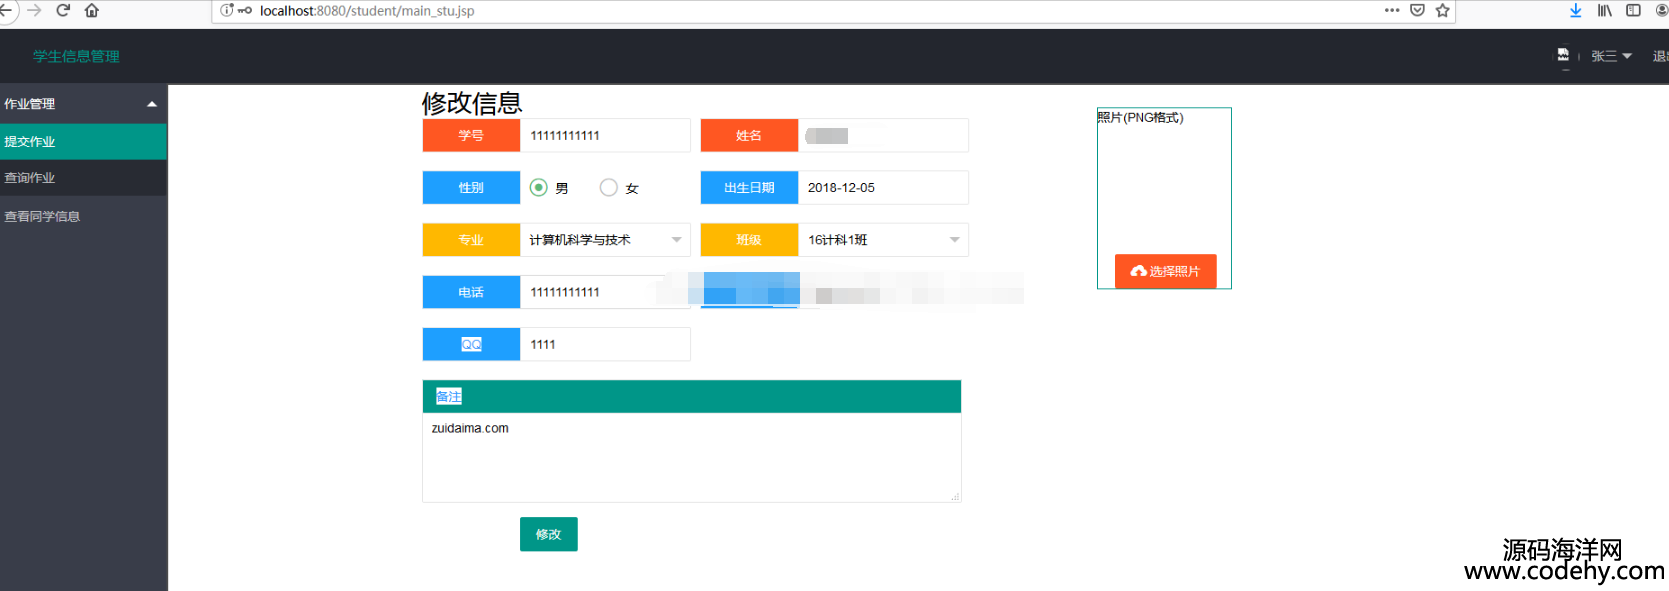This screenshot has height=591, width=1669.
Task: Click the blue 电话 label
Action: coord(471,292)
